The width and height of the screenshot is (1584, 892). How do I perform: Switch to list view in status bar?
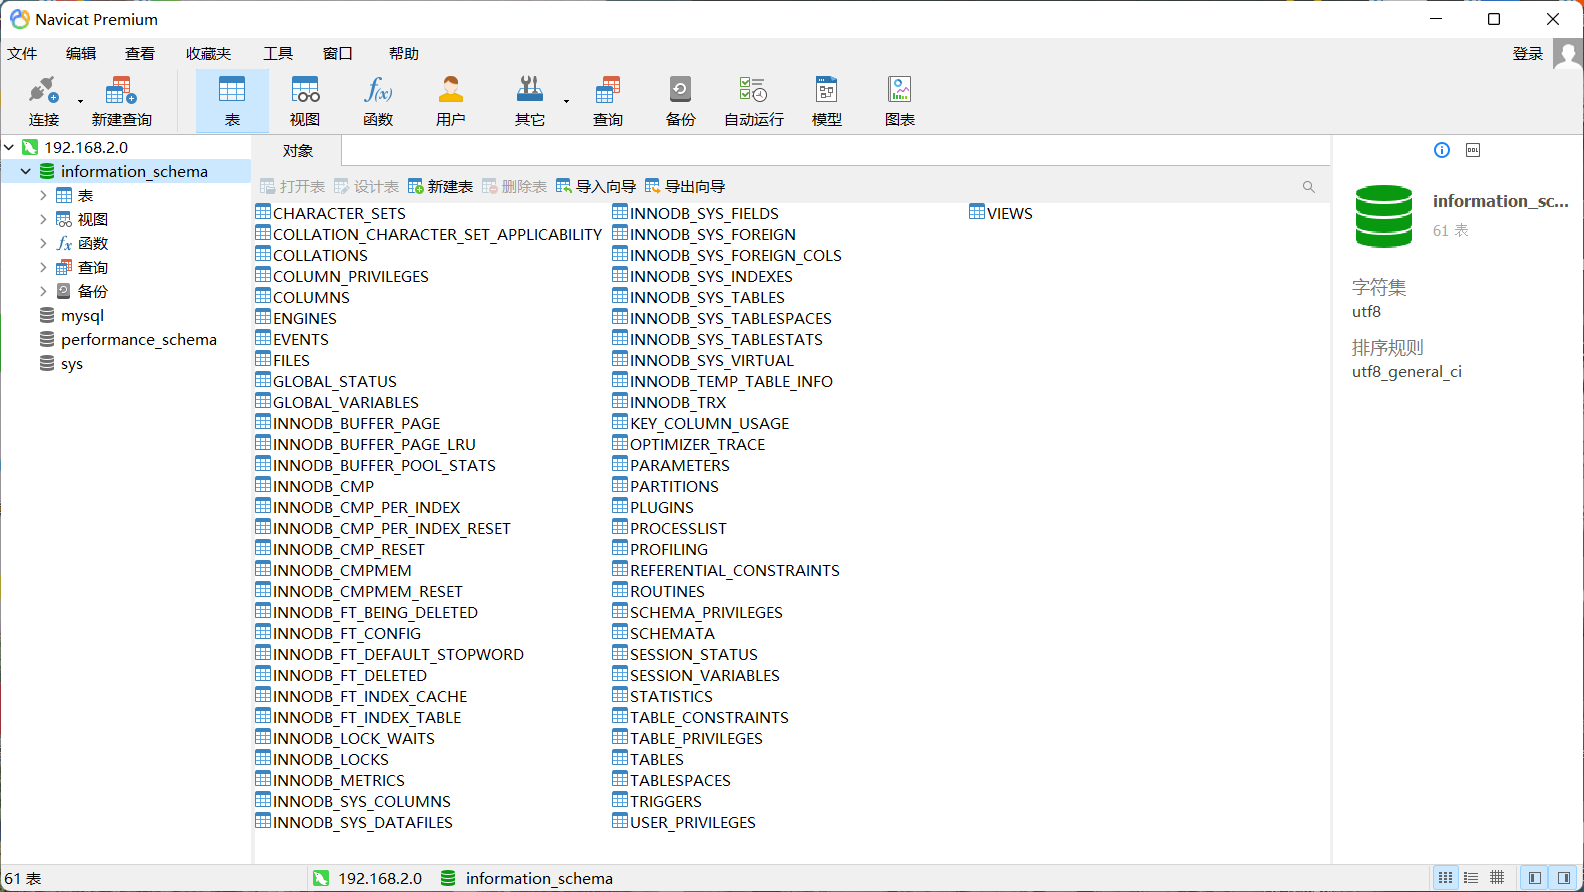[x=1471, y=878]
